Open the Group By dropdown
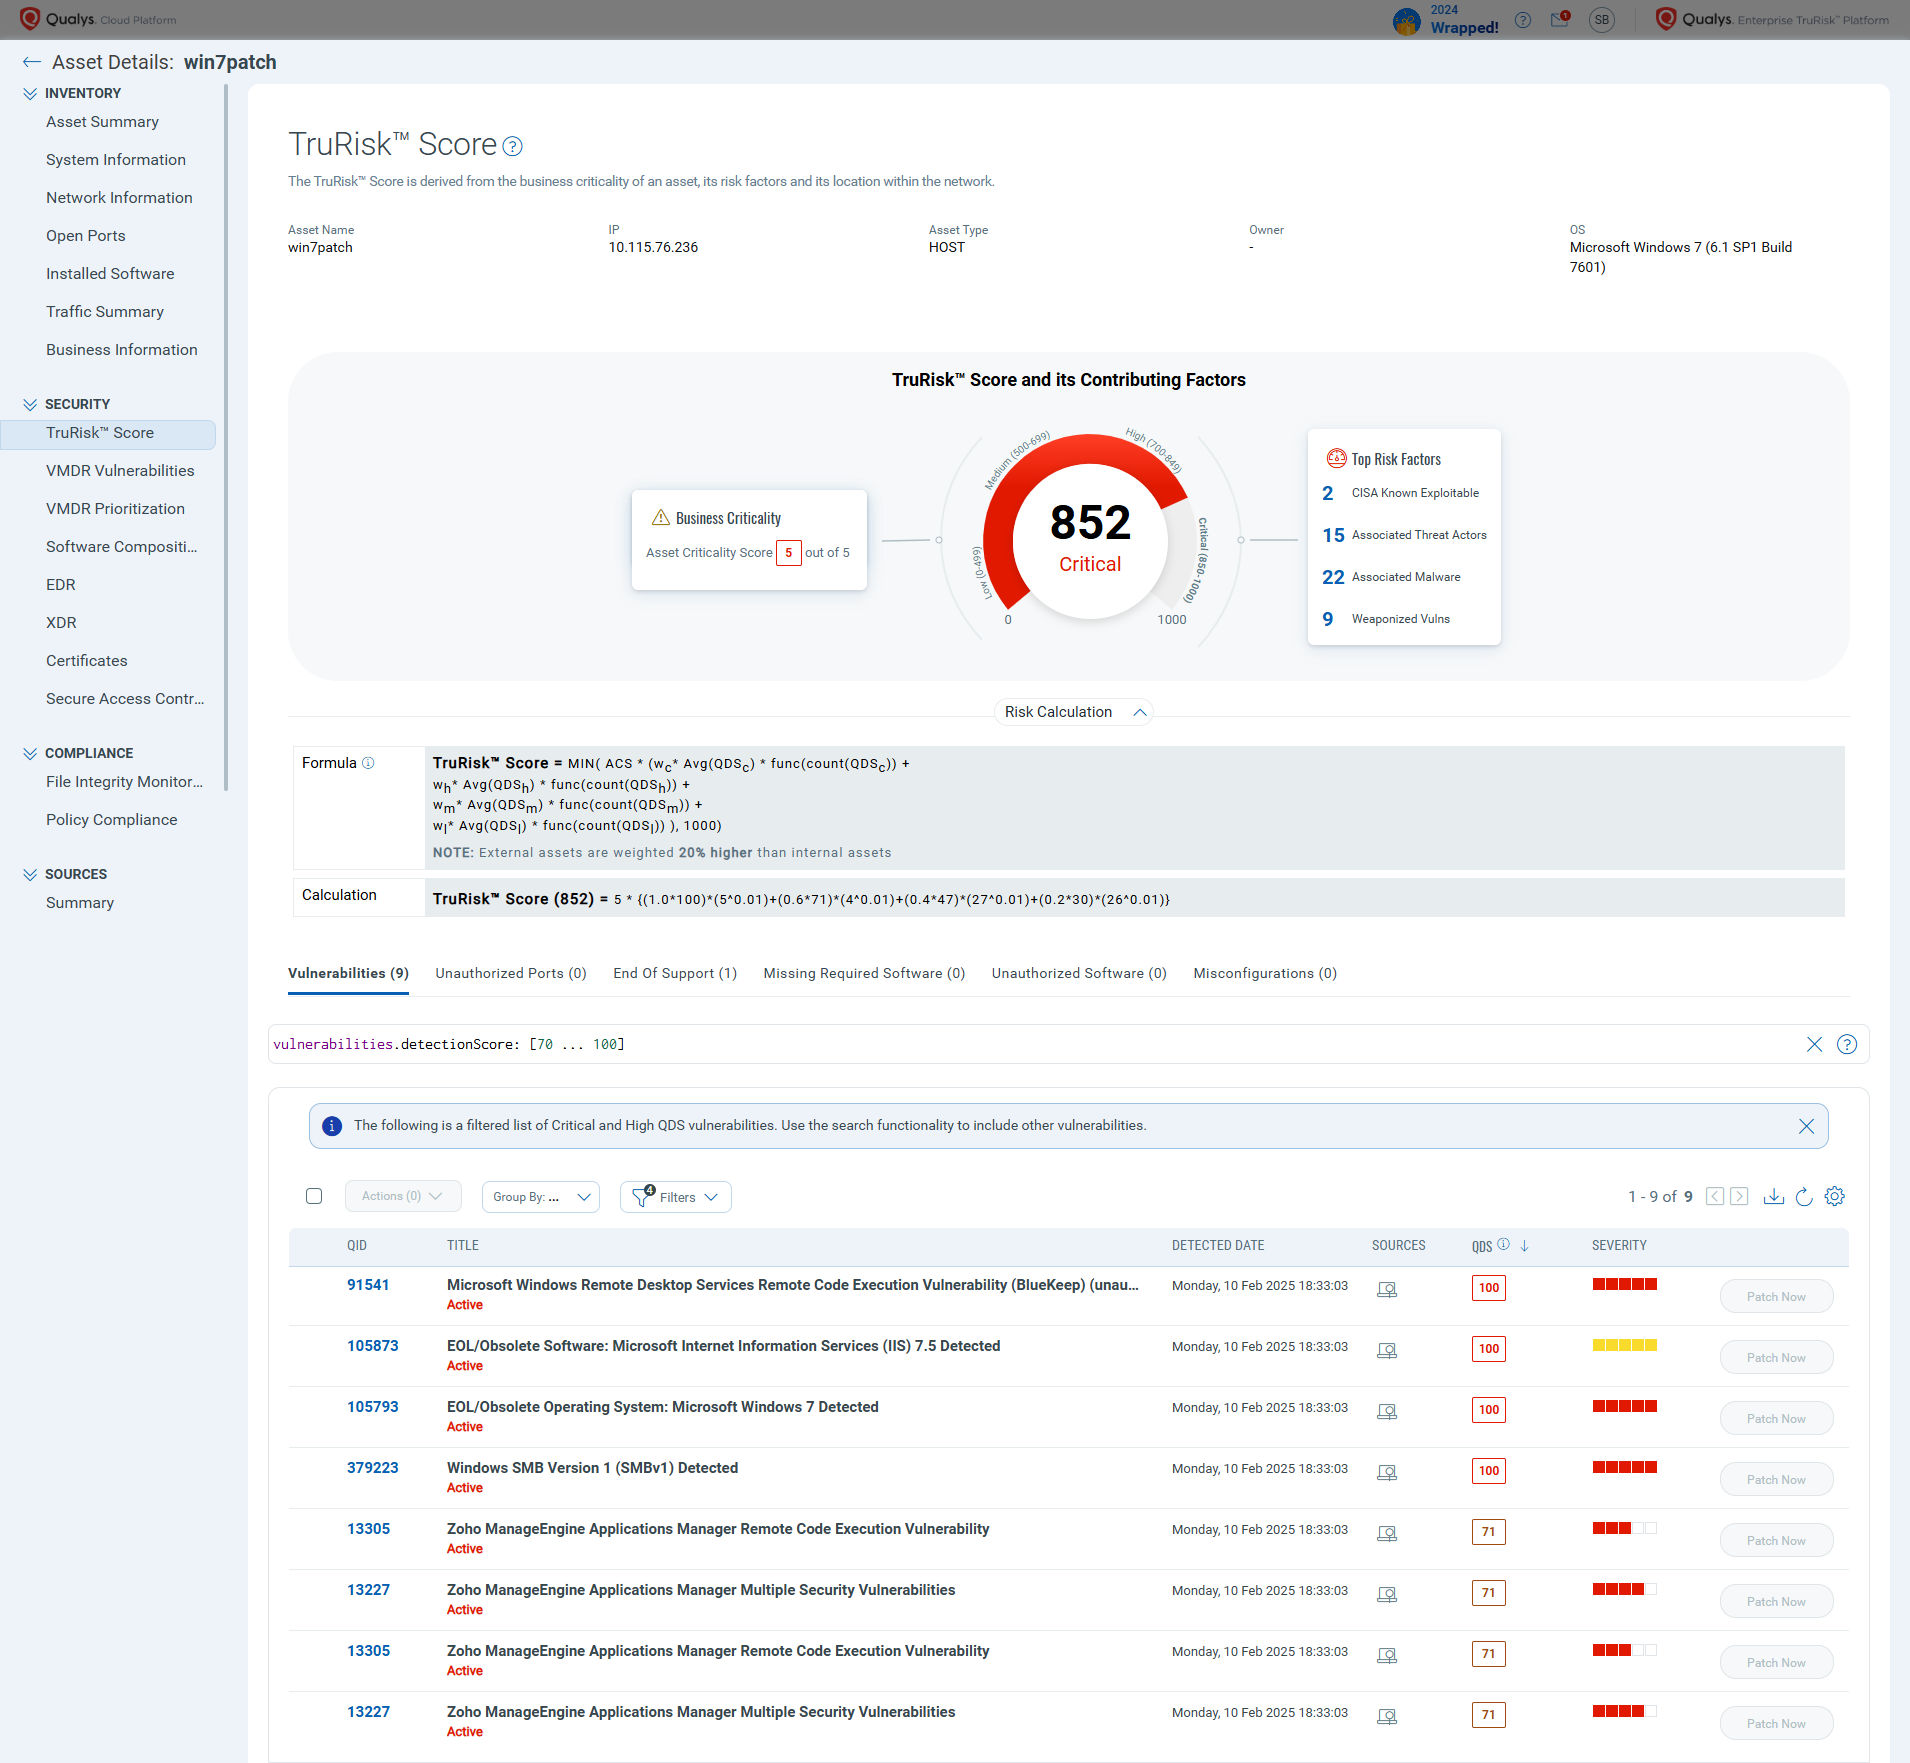Image resolution: width=1910 pixels, height=1763 pixels. tap(540, 1197)
